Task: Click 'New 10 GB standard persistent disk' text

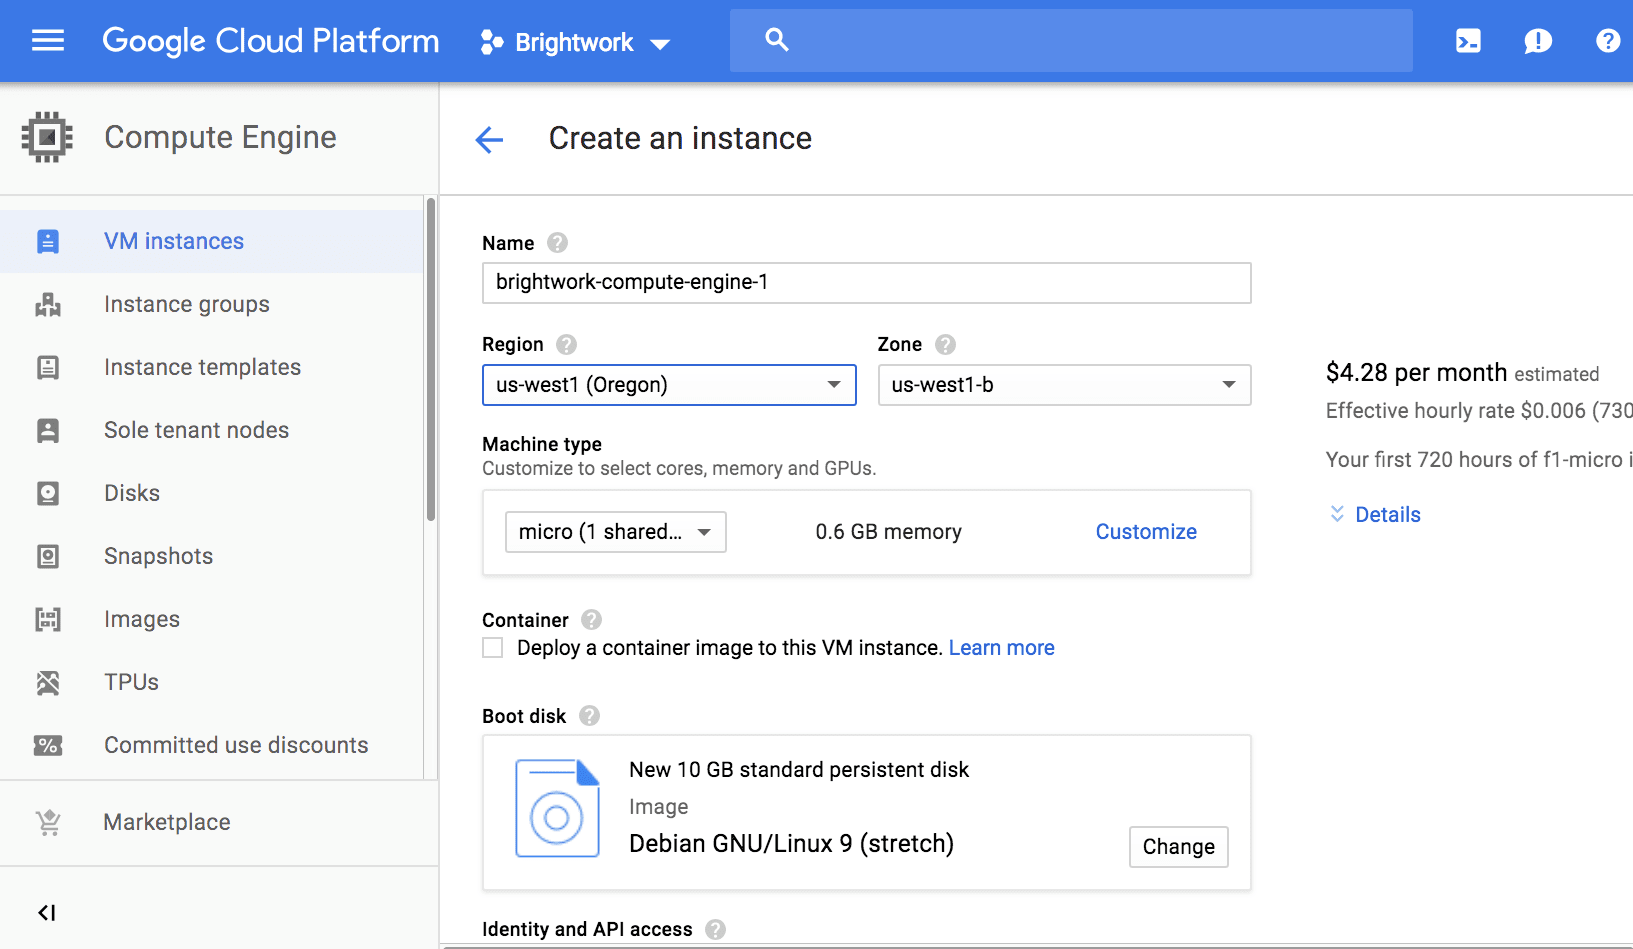Action: click(x=799, y=770)
